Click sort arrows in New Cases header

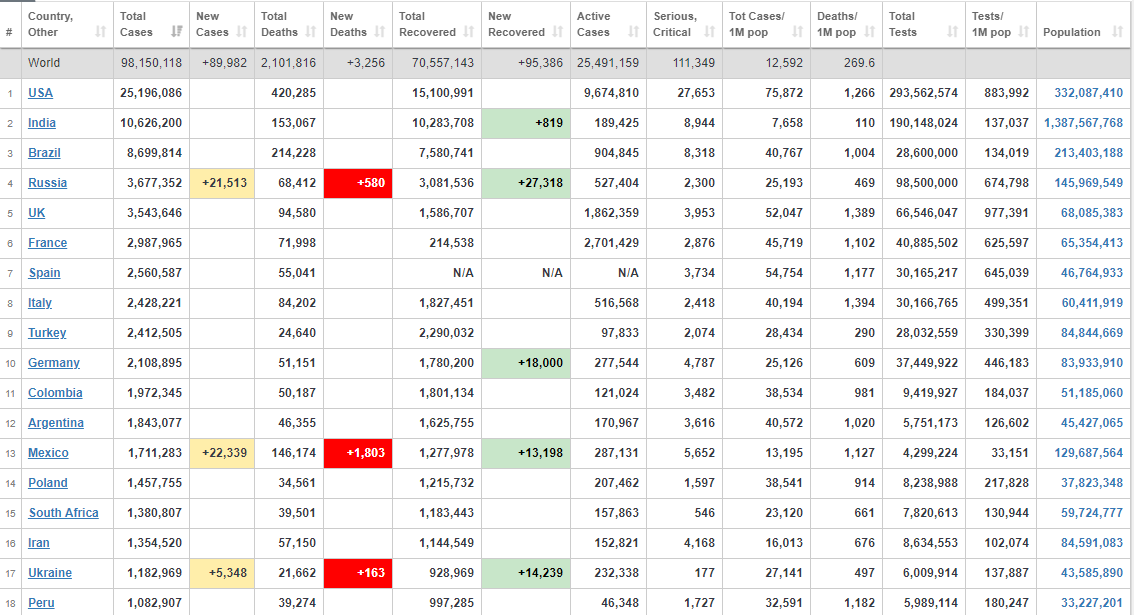click(x=242, y=32)
